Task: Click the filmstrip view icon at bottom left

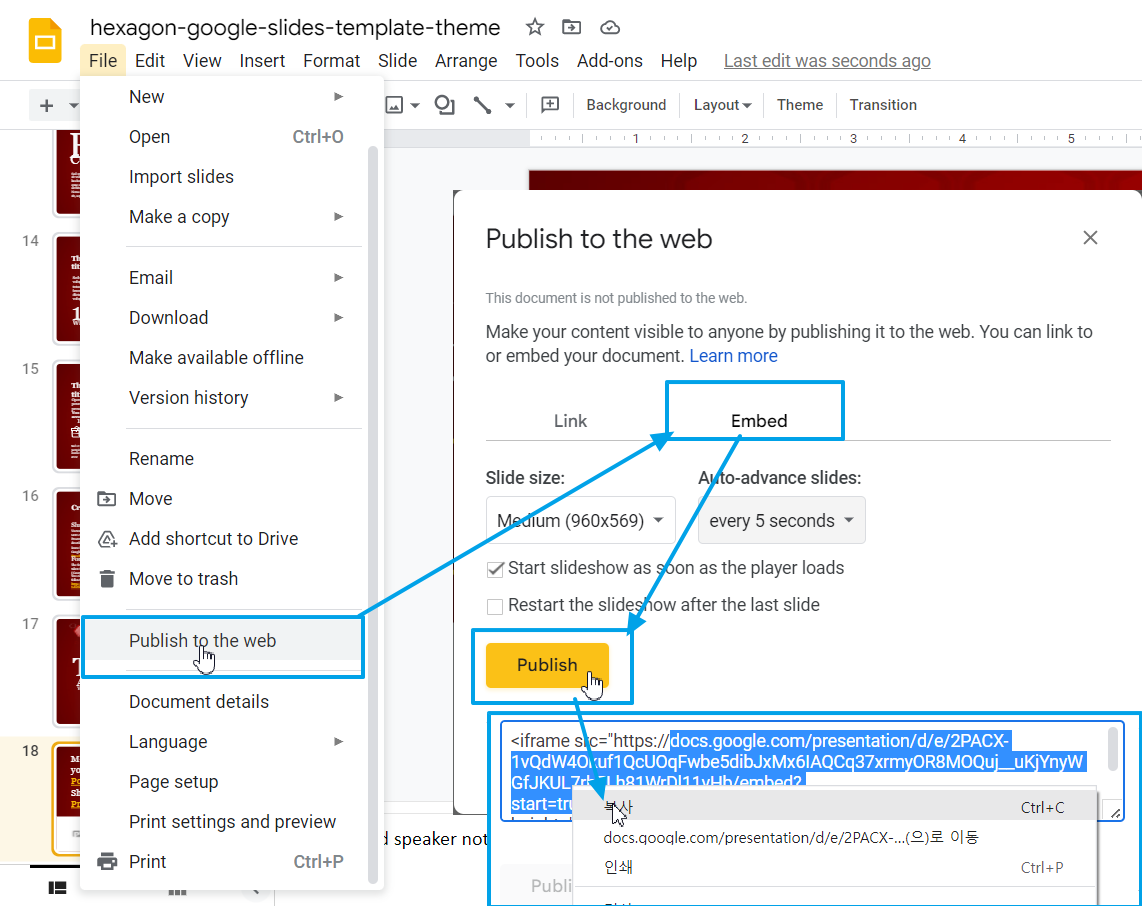Action: [x=58, y=888]
